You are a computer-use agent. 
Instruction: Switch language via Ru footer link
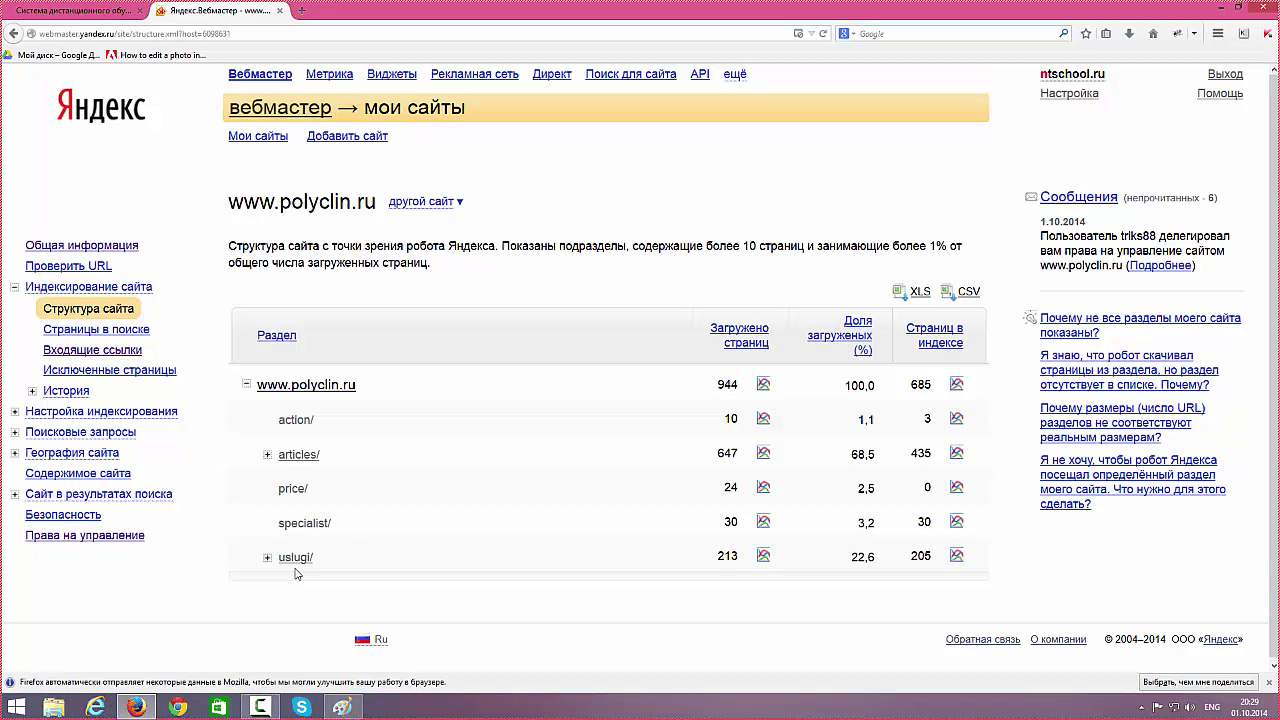tap(372, 640)
